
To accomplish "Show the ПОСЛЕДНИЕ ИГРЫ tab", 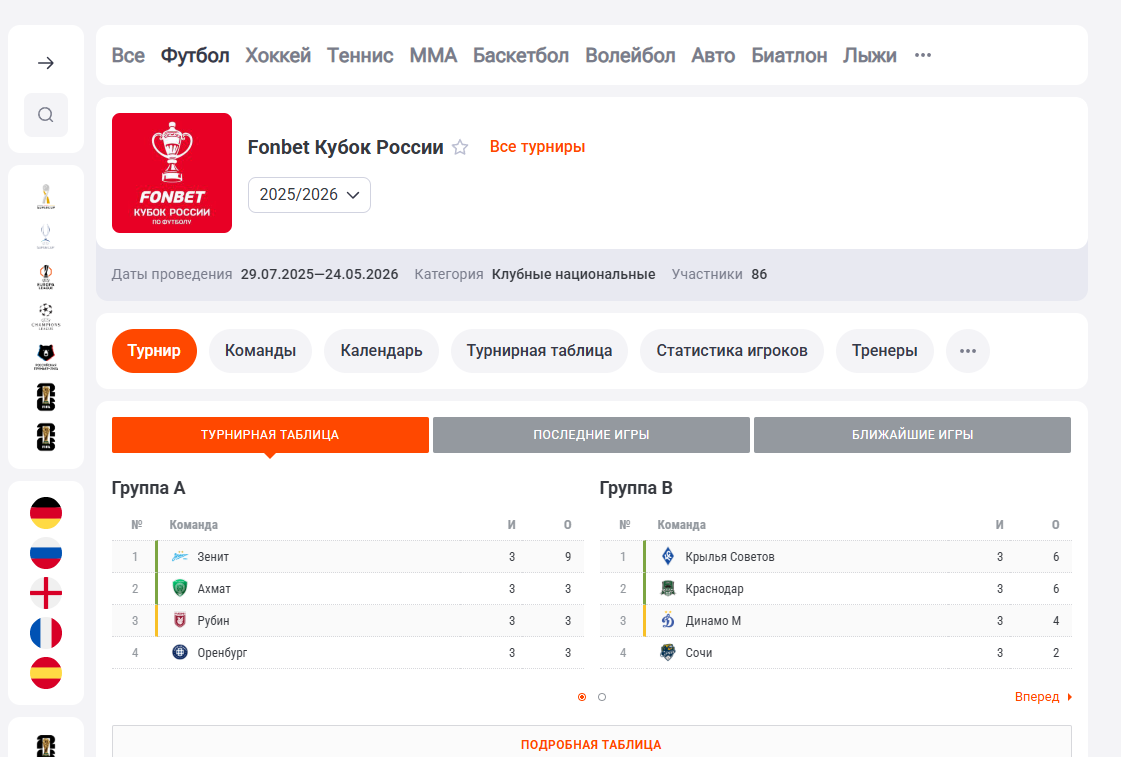I will coord(591,435).
